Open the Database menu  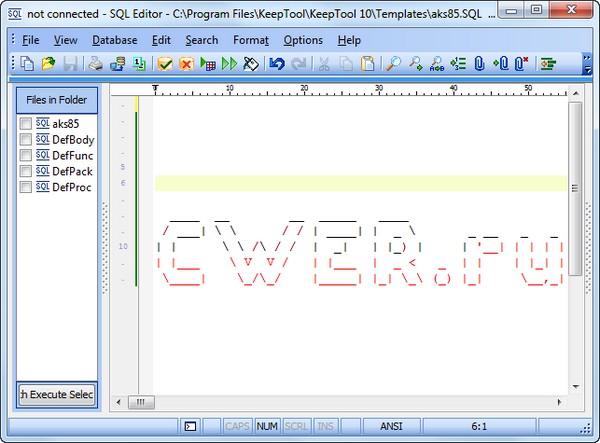pos(114,40)
